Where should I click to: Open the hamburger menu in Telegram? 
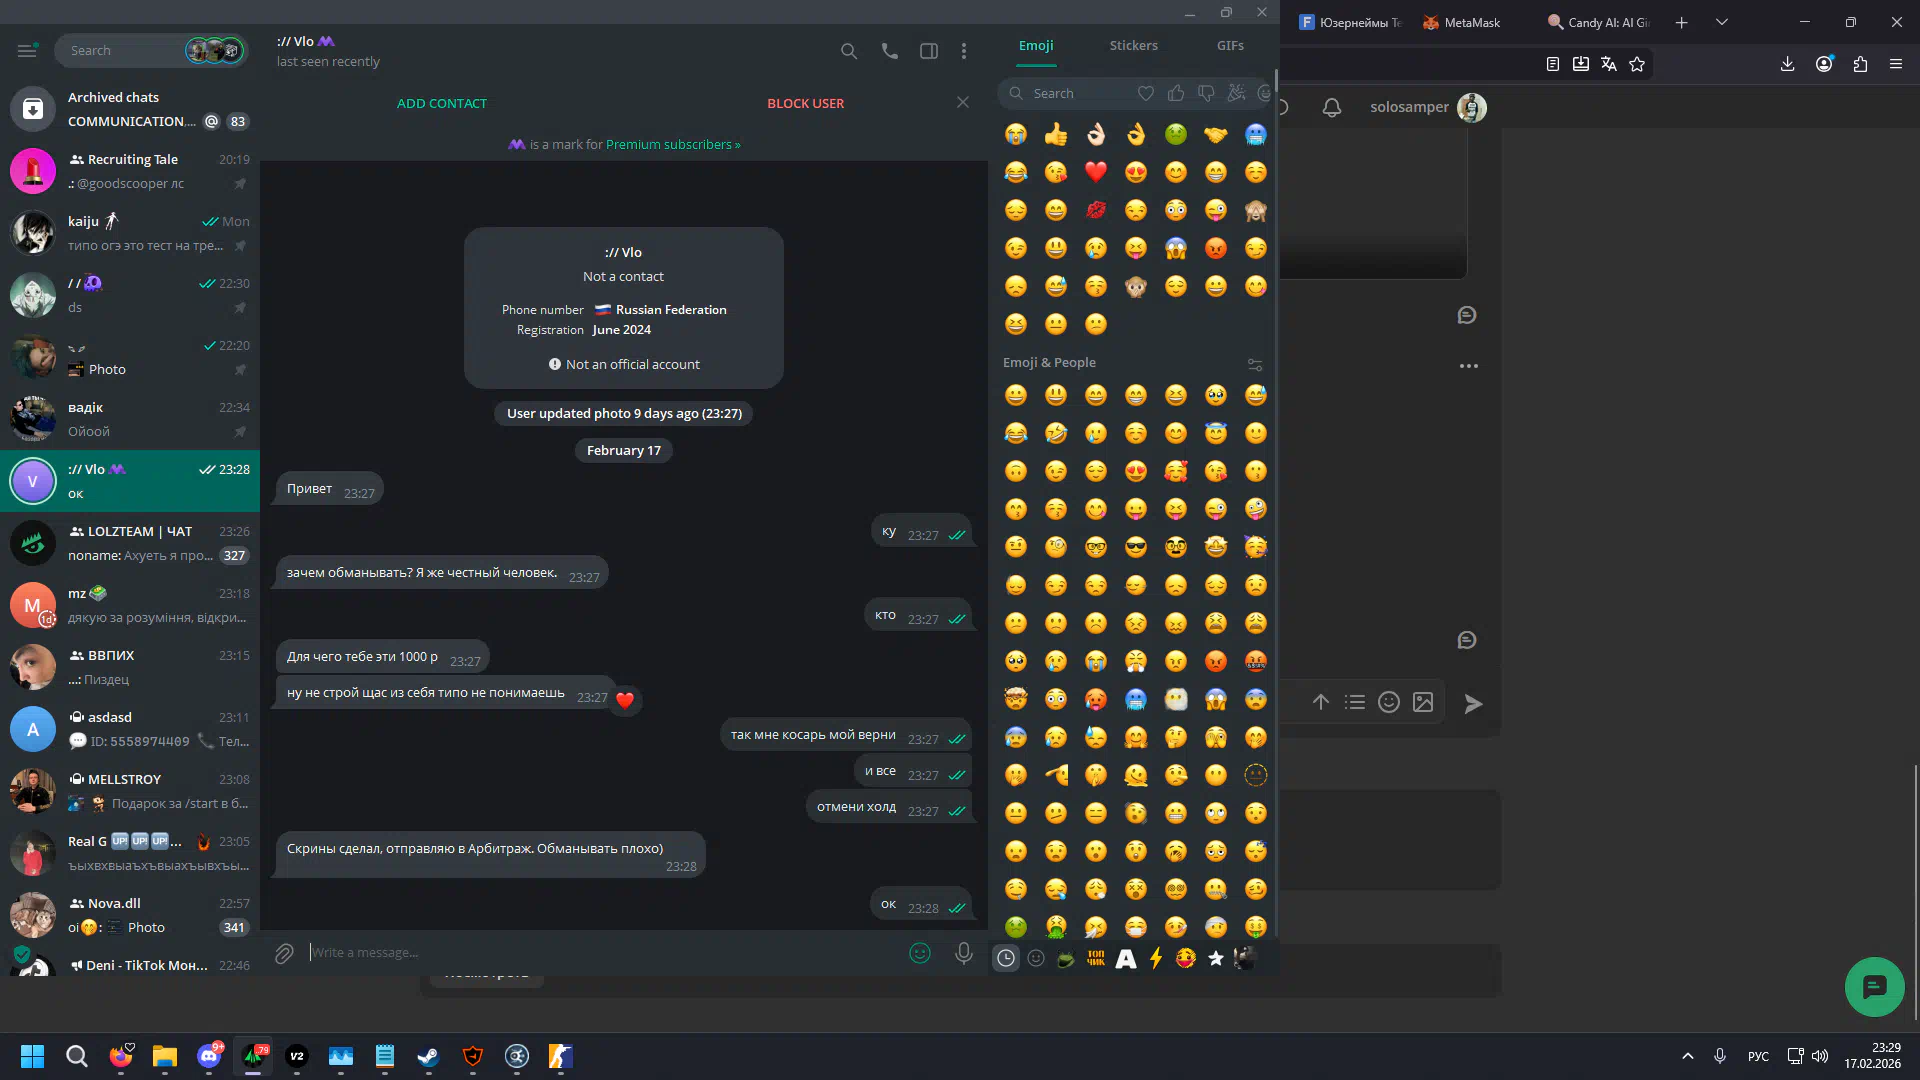[27, 50]
